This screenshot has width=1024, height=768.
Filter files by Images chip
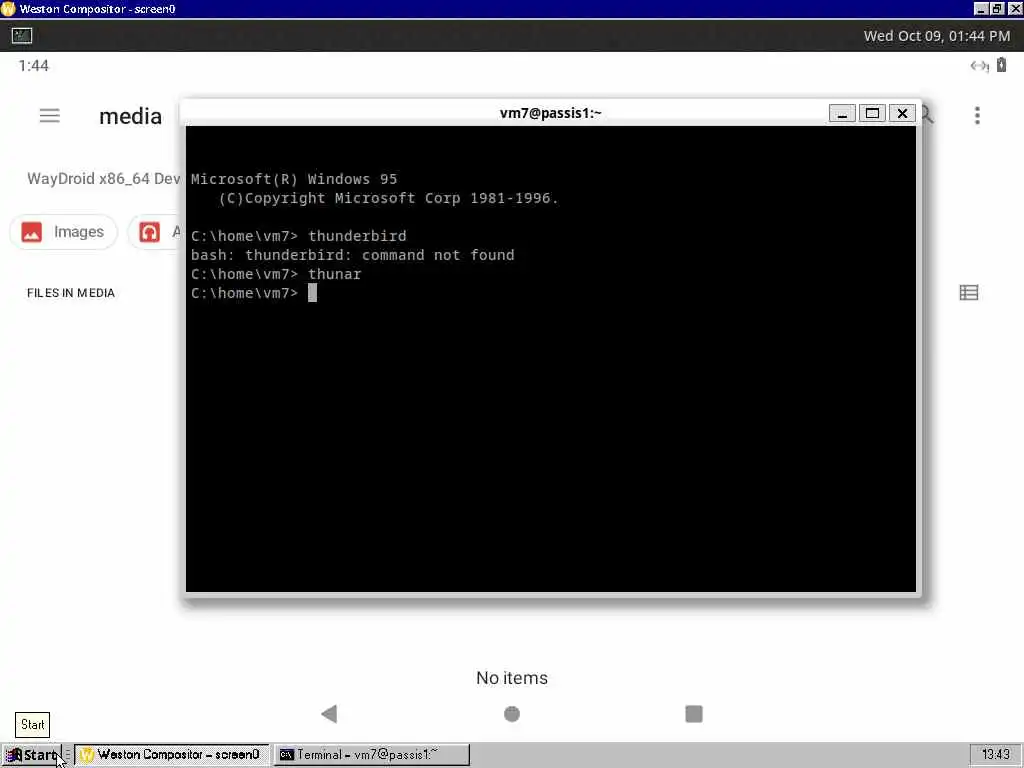pyautogui.click(x=63, y=232)
